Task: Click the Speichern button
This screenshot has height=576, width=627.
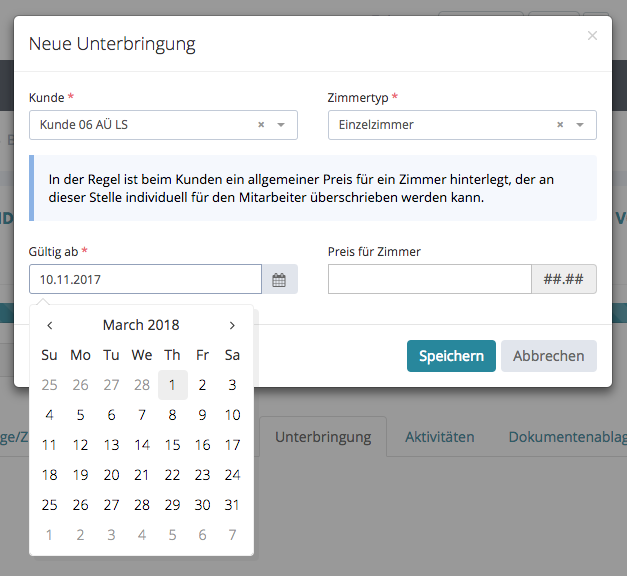Action: pos(451,356)
